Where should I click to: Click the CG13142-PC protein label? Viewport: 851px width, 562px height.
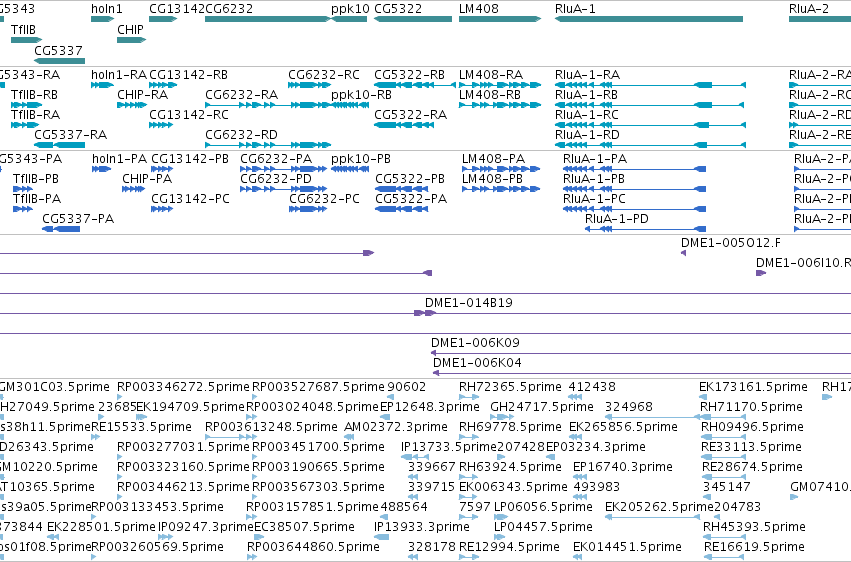[190, 199]
